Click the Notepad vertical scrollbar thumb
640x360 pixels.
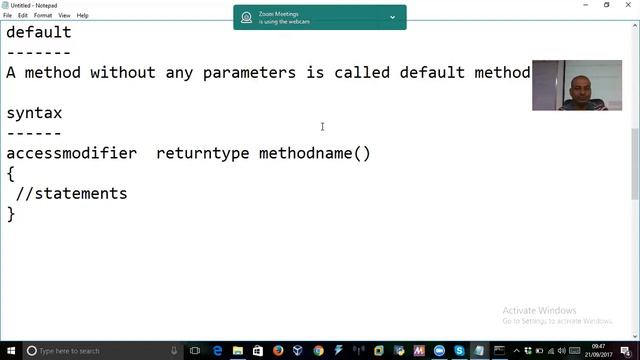pyautogui.click(x=635, y=164)
